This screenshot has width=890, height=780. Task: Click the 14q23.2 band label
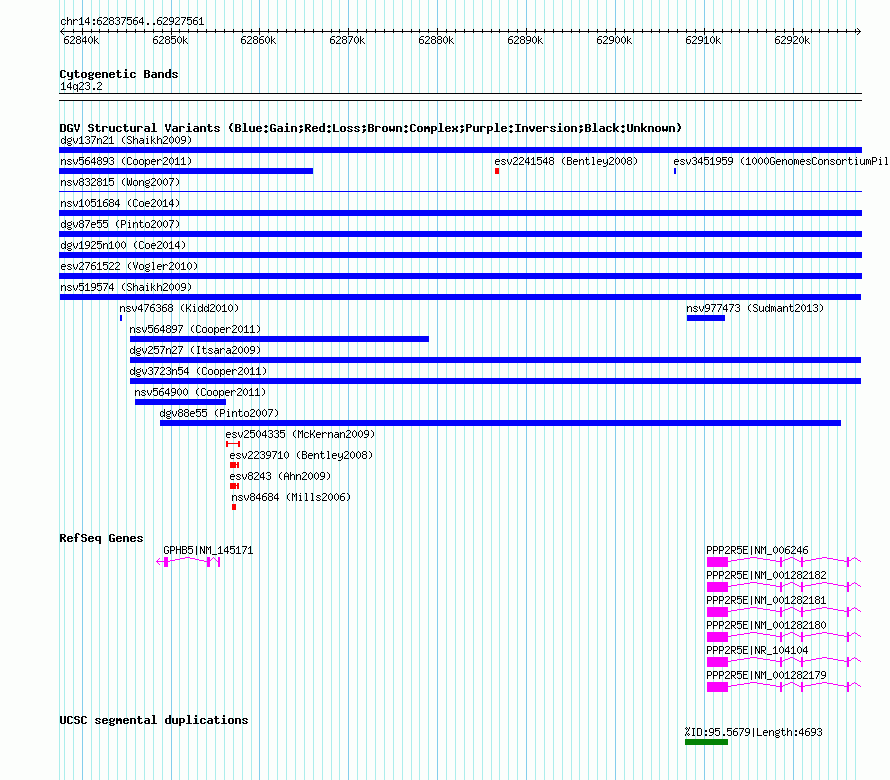point(81,86)
